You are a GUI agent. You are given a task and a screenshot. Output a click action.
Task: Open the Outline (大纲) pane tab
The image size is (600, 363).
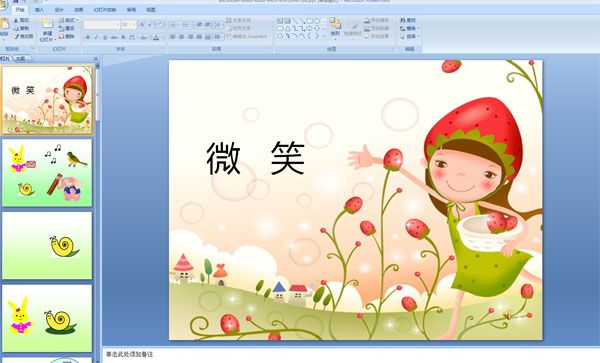click(x=21, y=59)
